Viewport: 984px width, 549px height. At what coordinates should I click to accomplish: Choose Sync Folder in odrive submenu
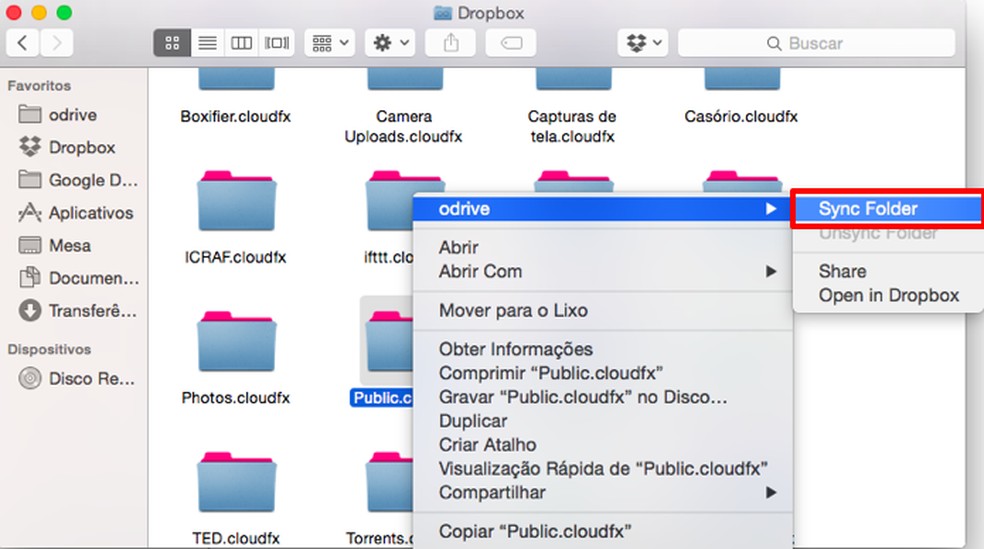click(x=887, y=209)
